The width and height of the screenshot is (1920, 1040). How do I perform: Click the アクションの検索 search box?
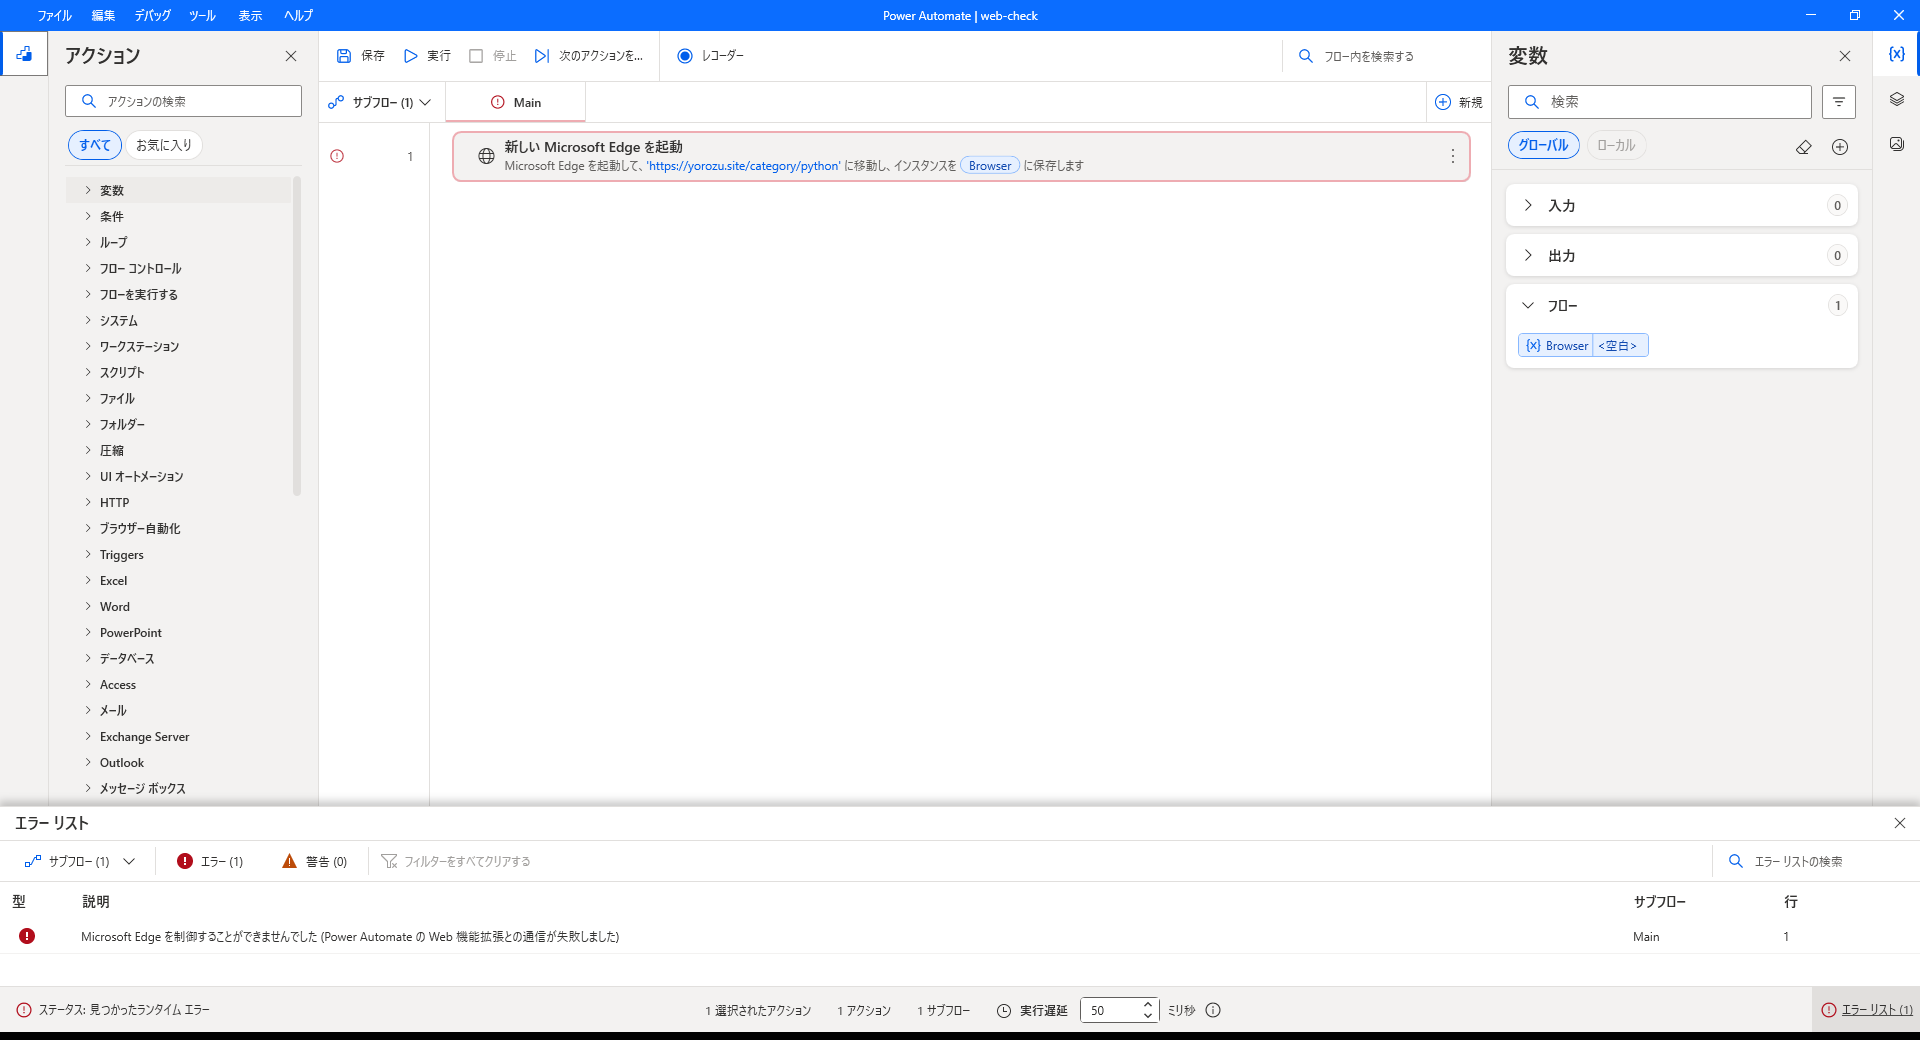click(183, 101)
